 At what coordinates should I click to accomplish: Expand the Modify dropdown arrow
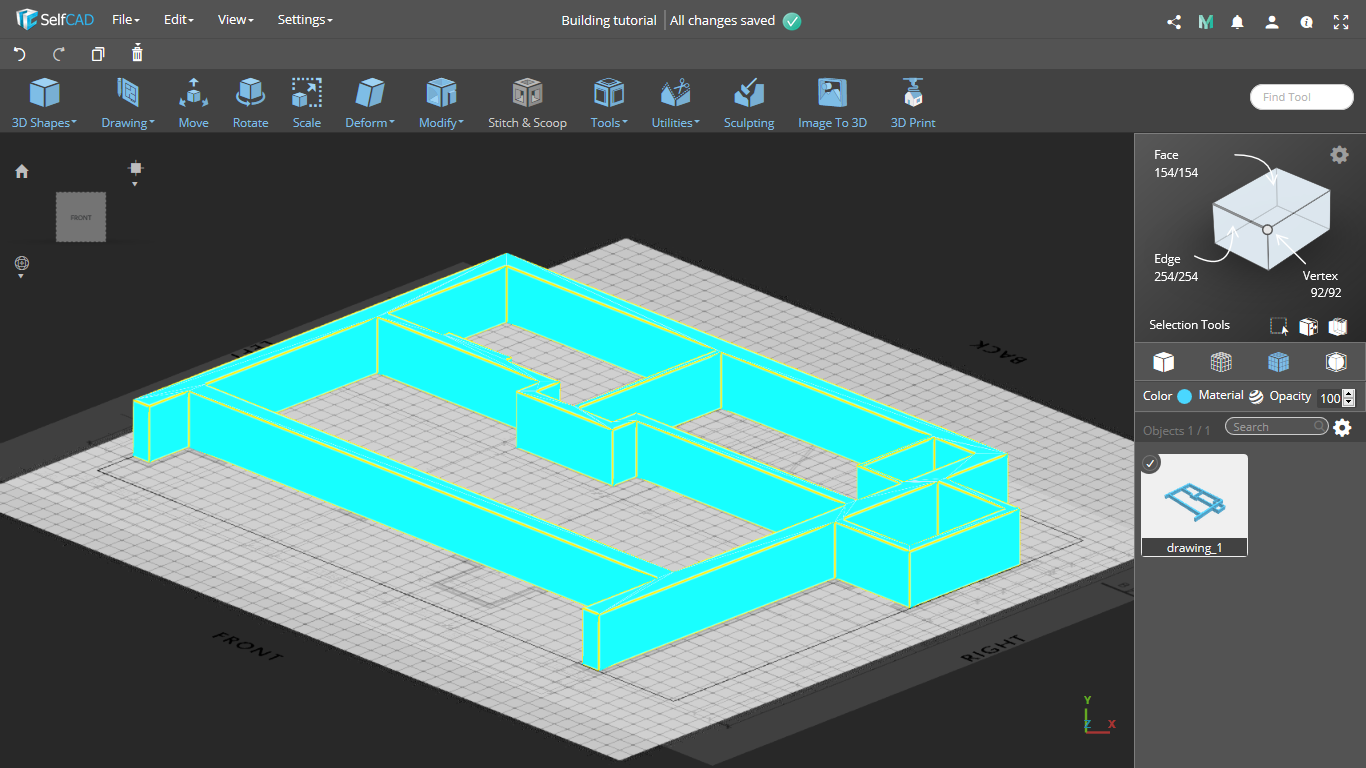click(x=461, y=123)
